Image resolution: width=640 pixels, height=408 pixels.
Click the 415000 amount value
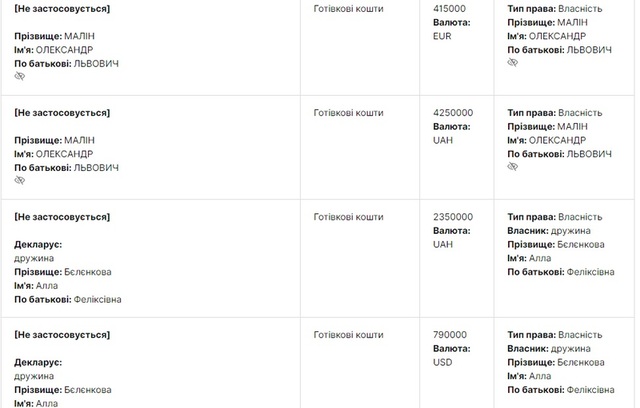pyautogui.click(x=449, y=8)
